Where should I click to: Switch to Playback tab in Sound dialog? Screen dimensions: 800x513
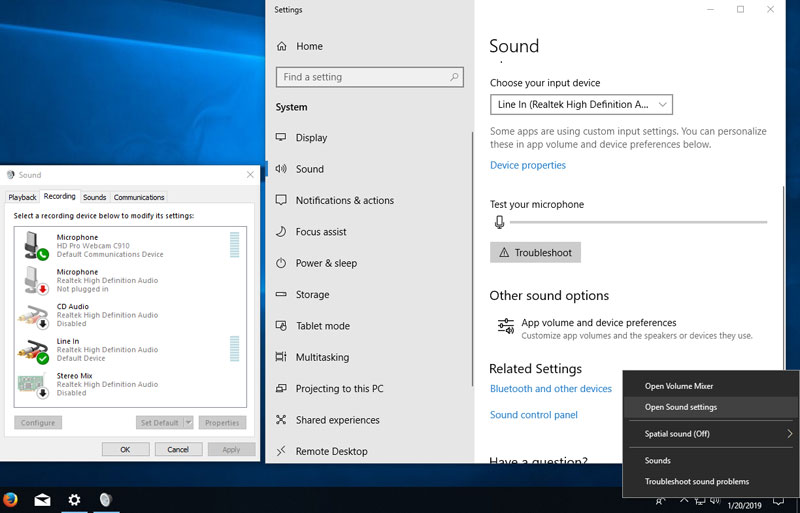pos(22,197)
